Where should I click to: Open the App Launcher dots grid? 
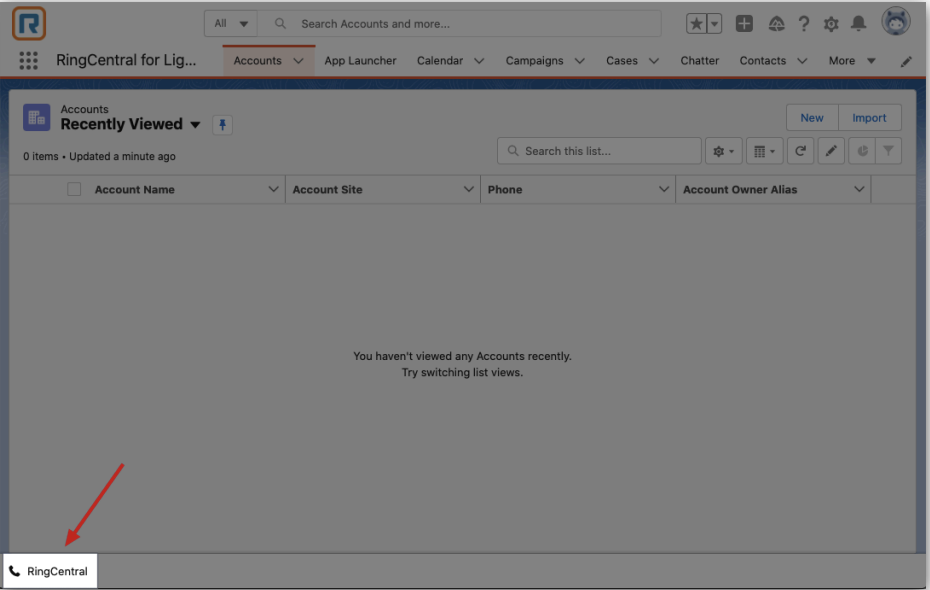point(28,60)
